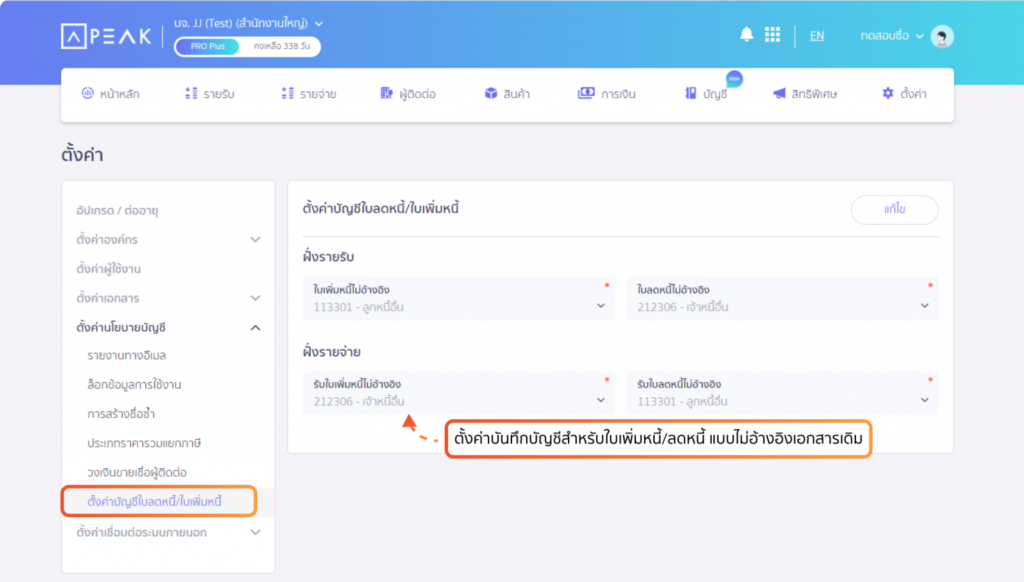Viewport: 1024px width, 582px height.
Task: Click the user avatar picture
Action: tap(942, 37)
